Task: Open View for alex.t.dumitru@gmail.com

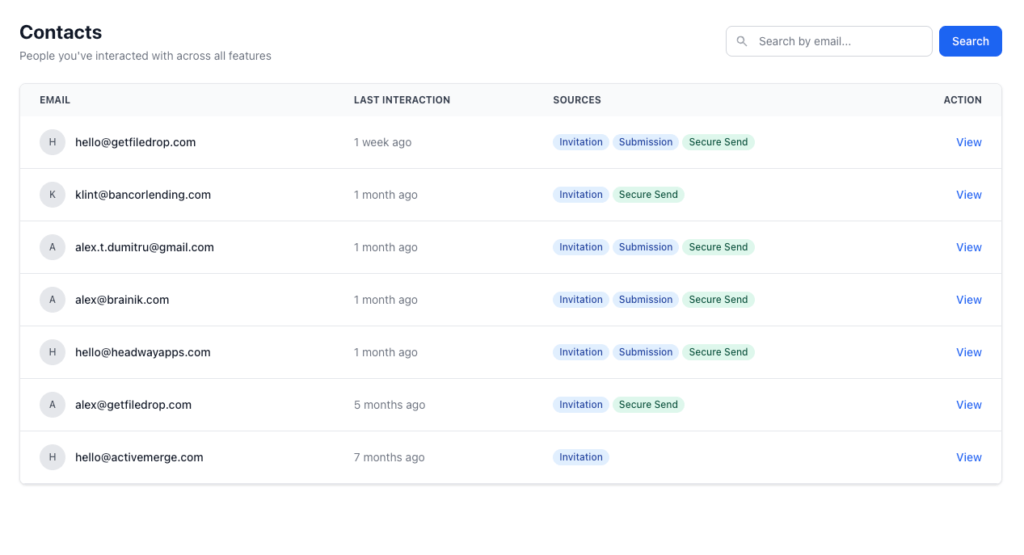Action: pyautogui.click(x=968, y=247)
